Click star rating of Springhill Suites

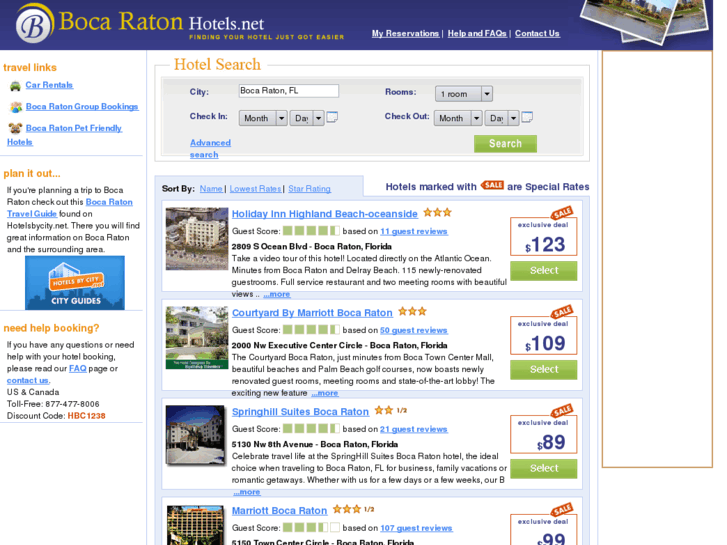point(390,410)
